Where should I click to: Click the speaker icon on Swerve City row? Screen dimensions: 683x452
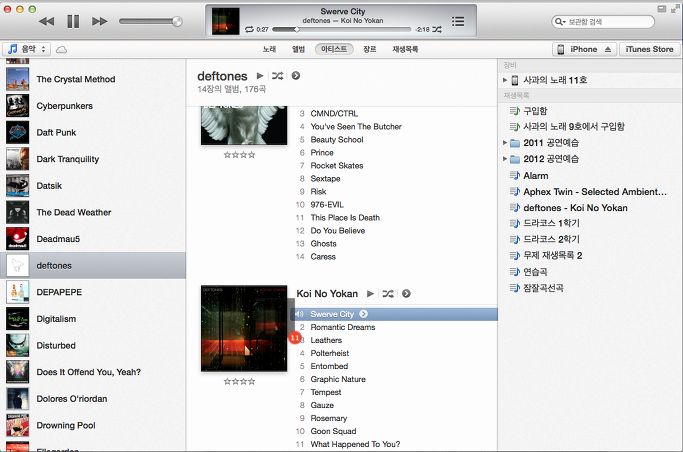(x=300, y=314)
